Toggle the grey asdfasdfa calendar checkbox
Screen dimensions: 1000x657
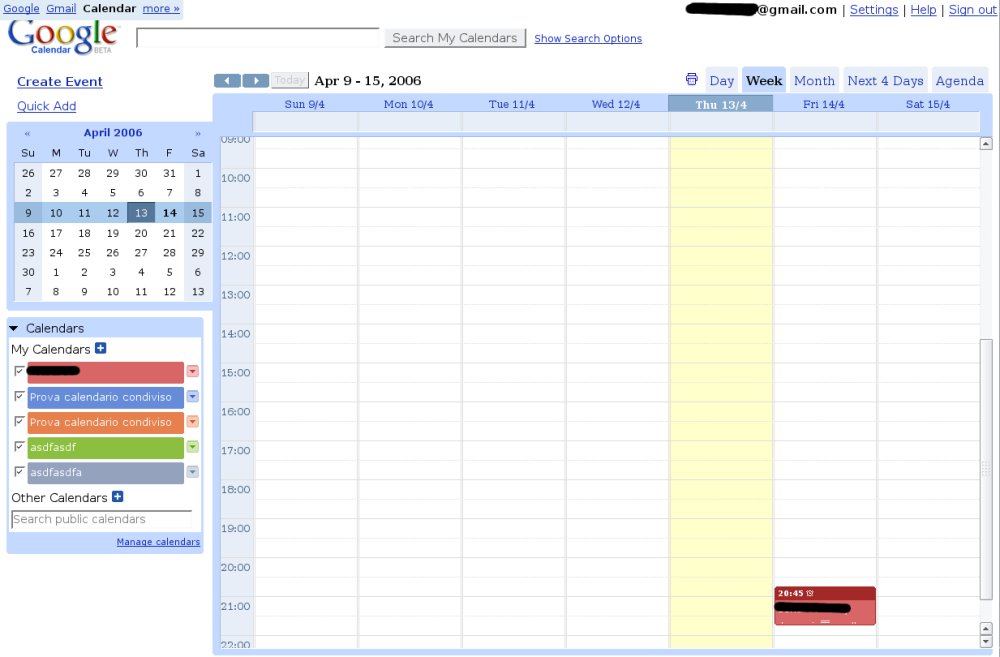pos(19,471)
